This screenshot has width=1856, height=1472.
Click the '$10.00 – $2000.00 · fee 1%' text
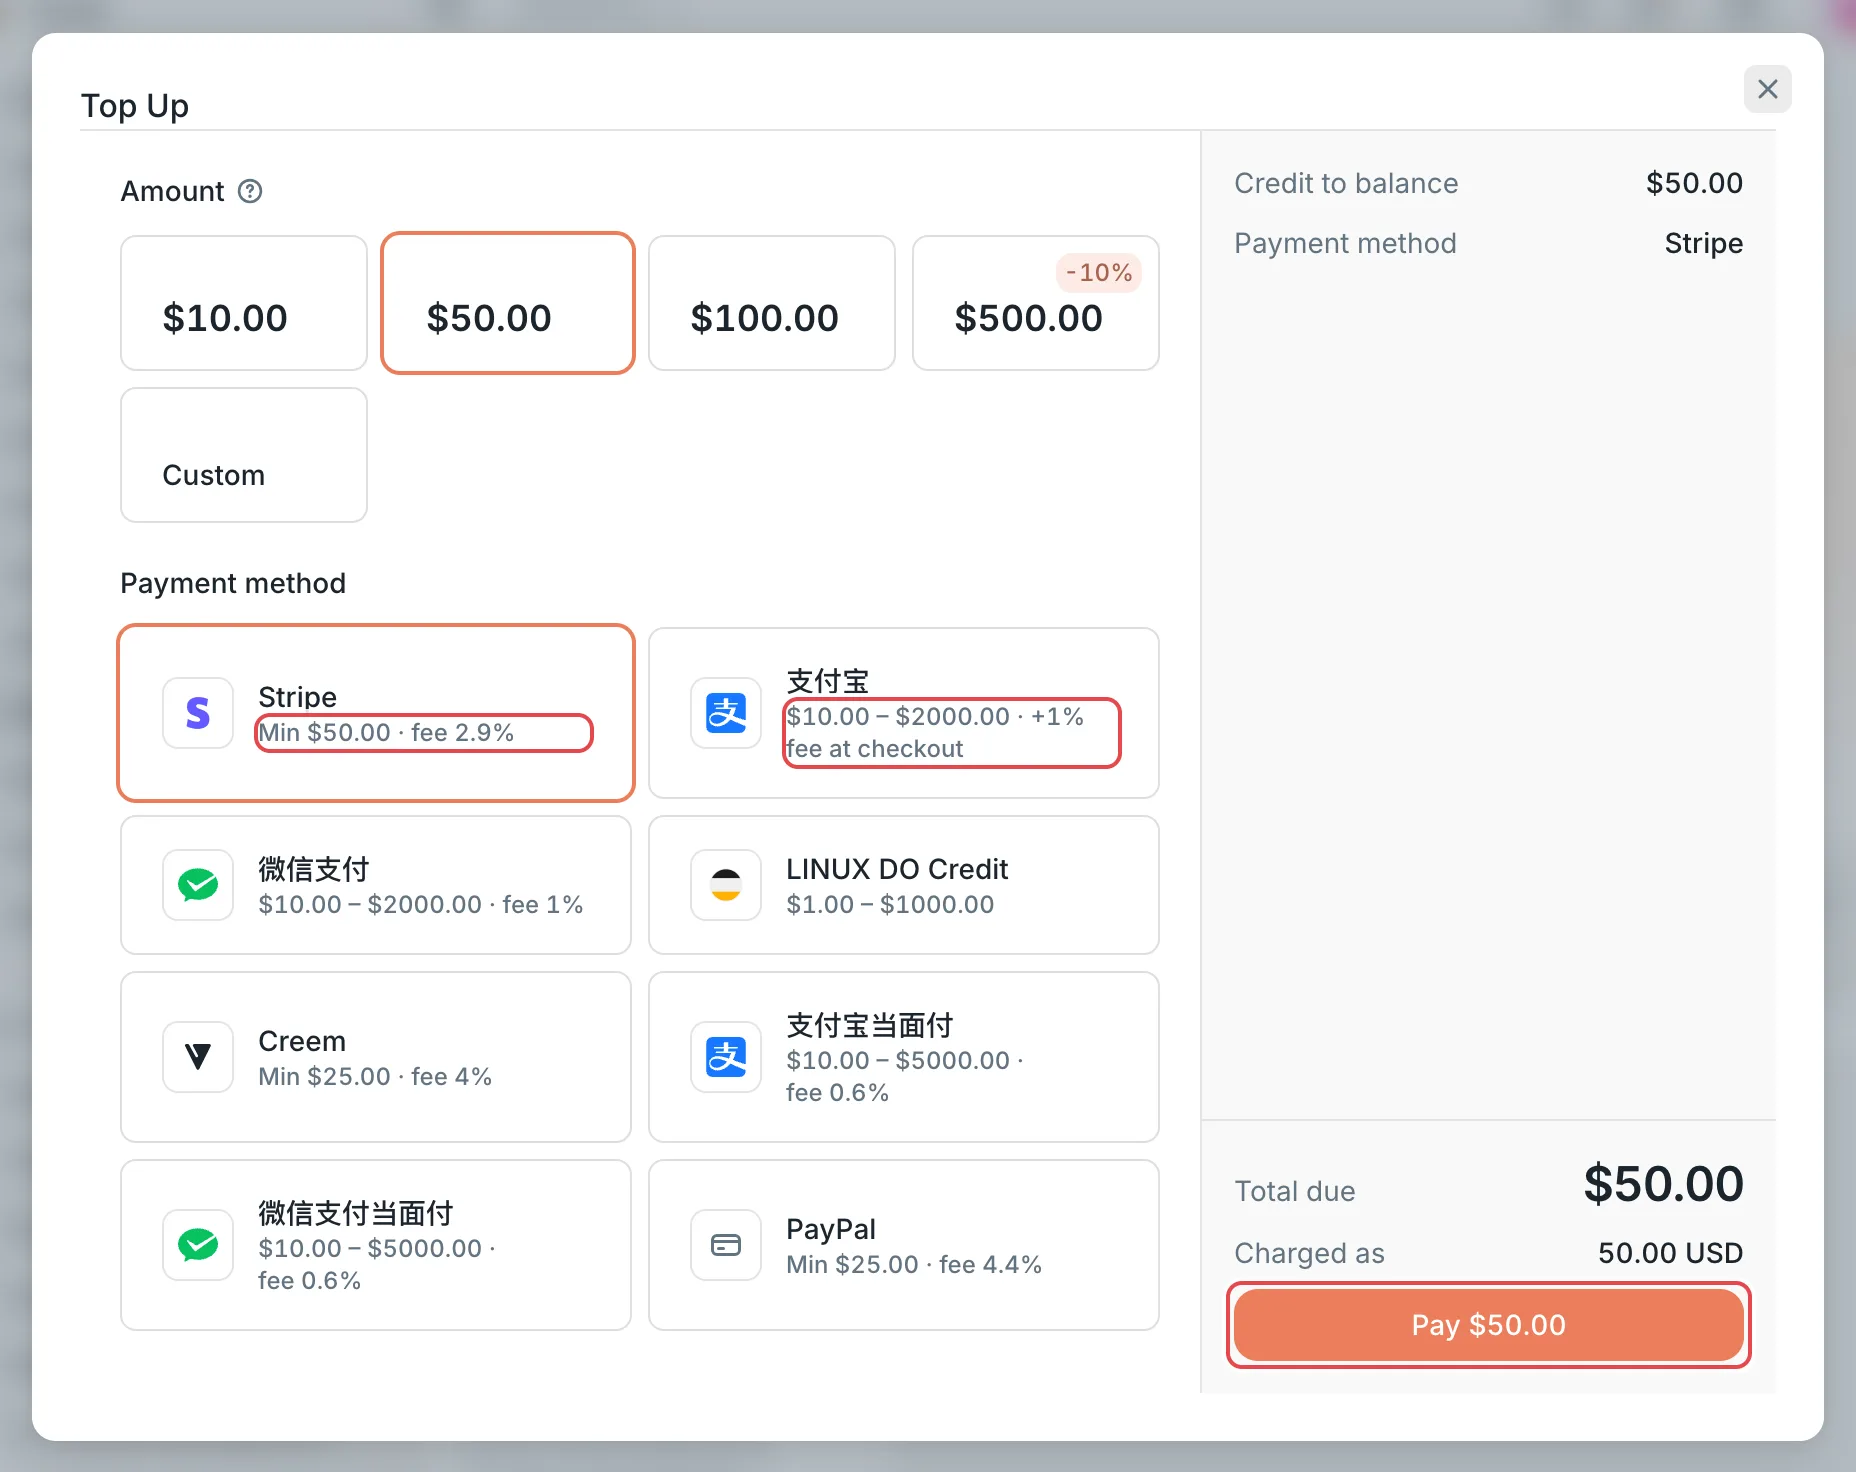[420, 905]
